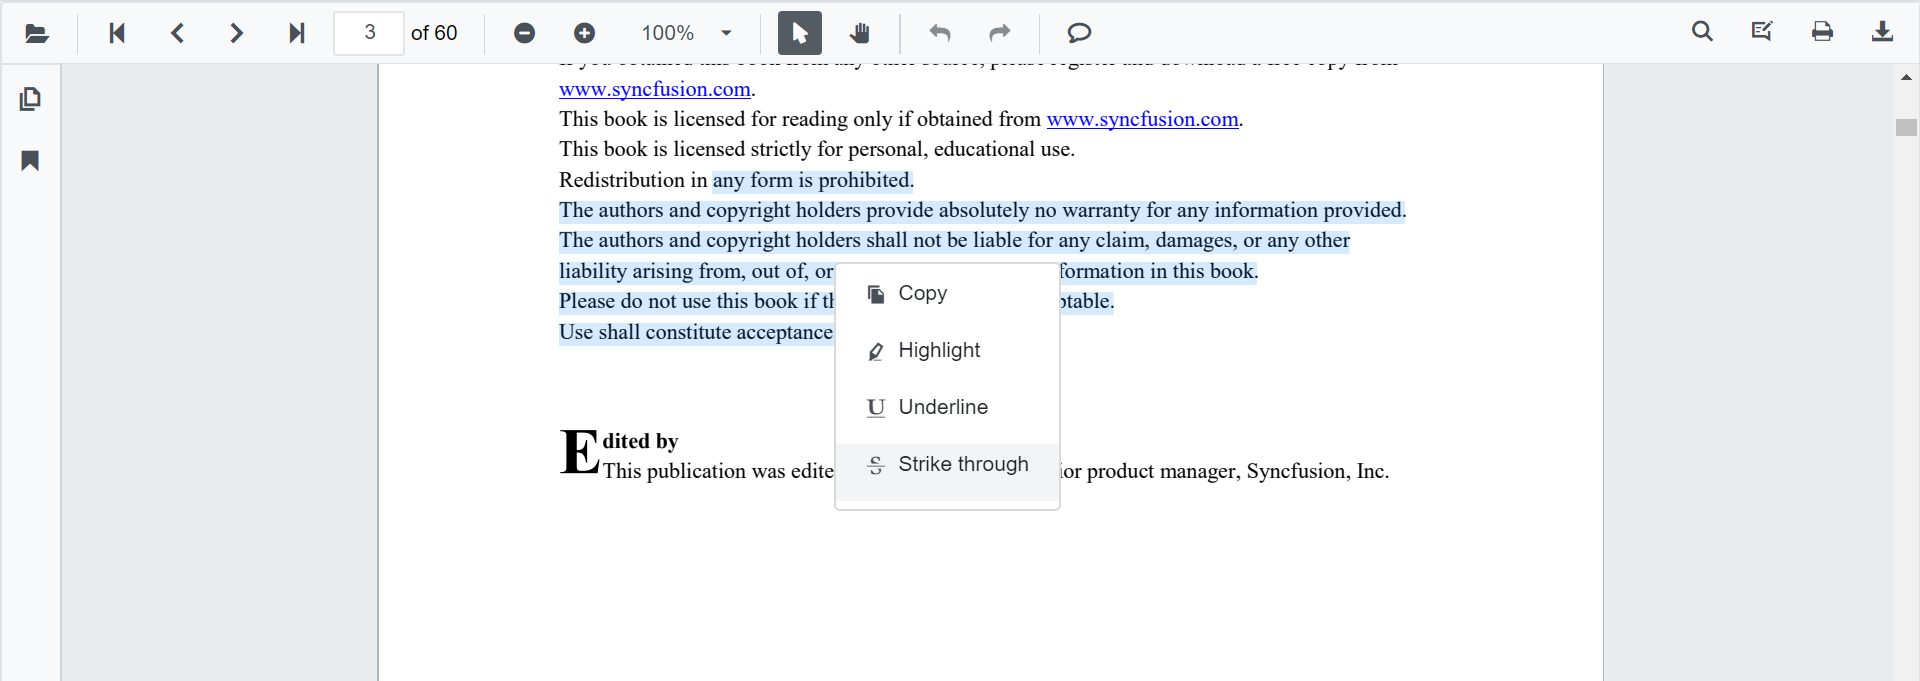Open the first www.syncfusion.com link
Image resolution: width=1920 pixels, height=681 pixels.
[x=655, y=89]
